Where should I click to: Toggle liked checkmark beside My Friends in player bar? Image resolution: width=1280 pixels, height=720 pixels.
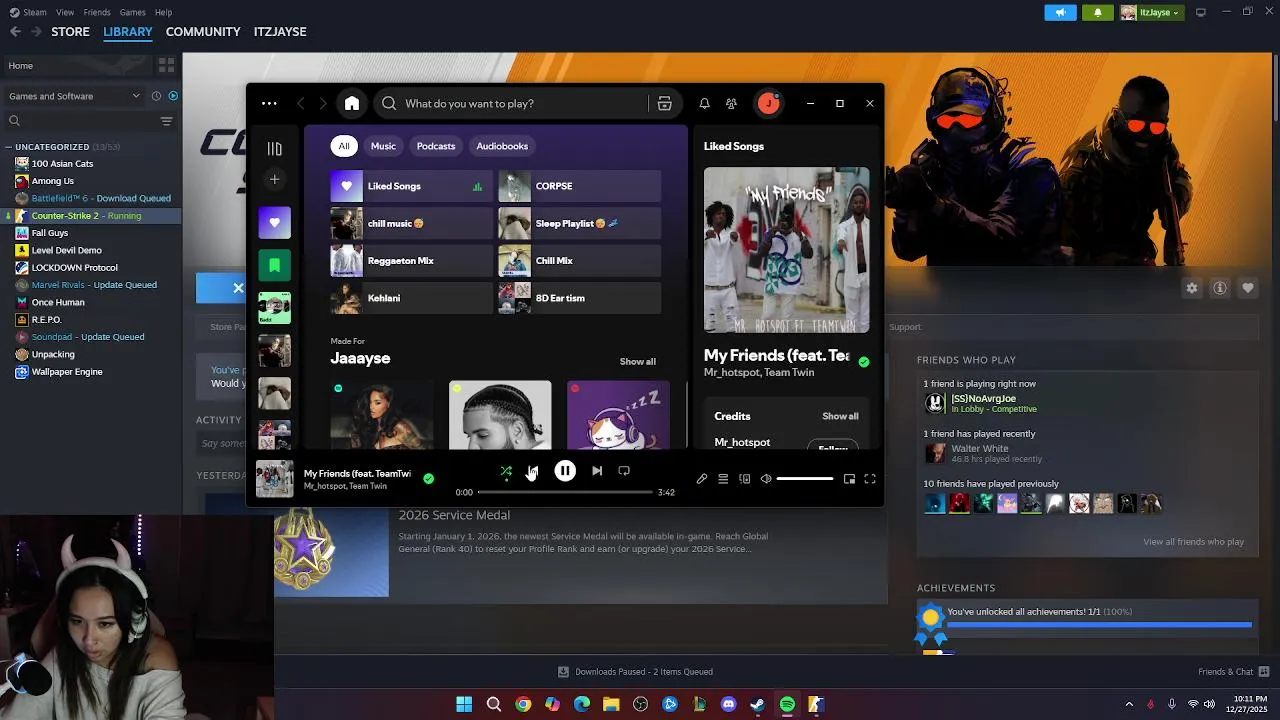428,479
